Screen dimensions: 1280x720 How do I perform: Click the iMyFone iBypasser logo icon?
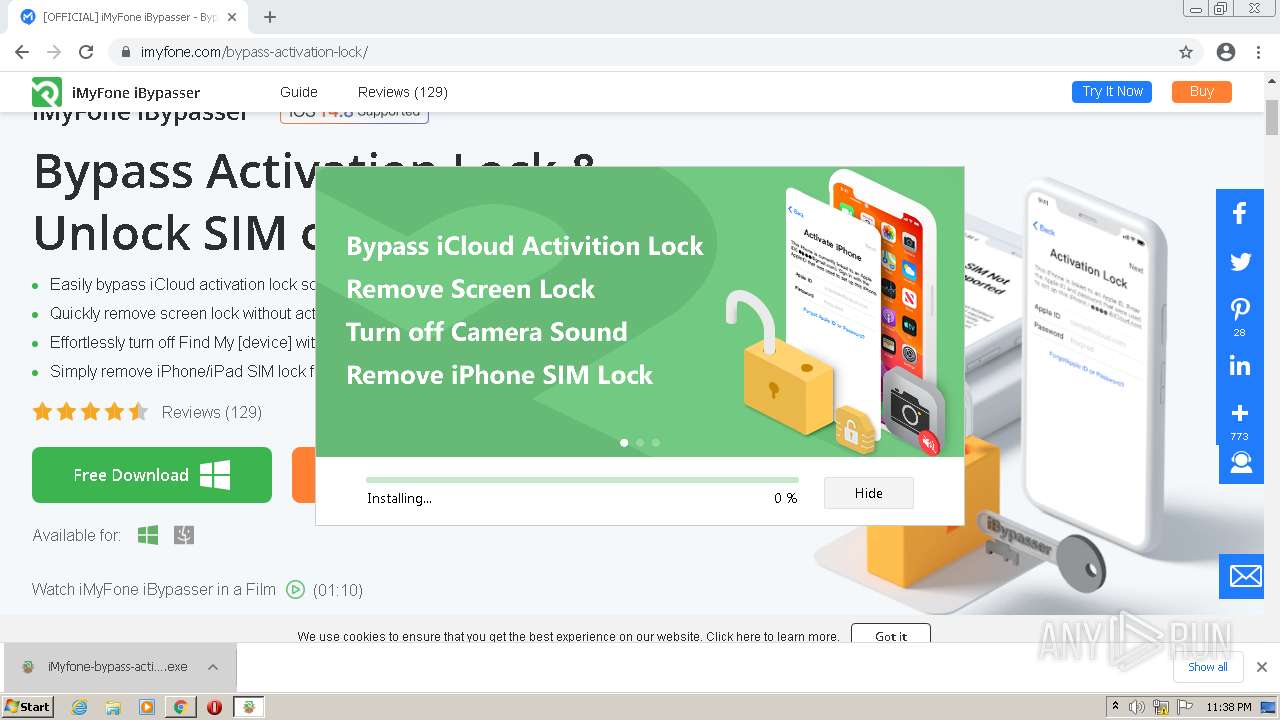[47, 92]
